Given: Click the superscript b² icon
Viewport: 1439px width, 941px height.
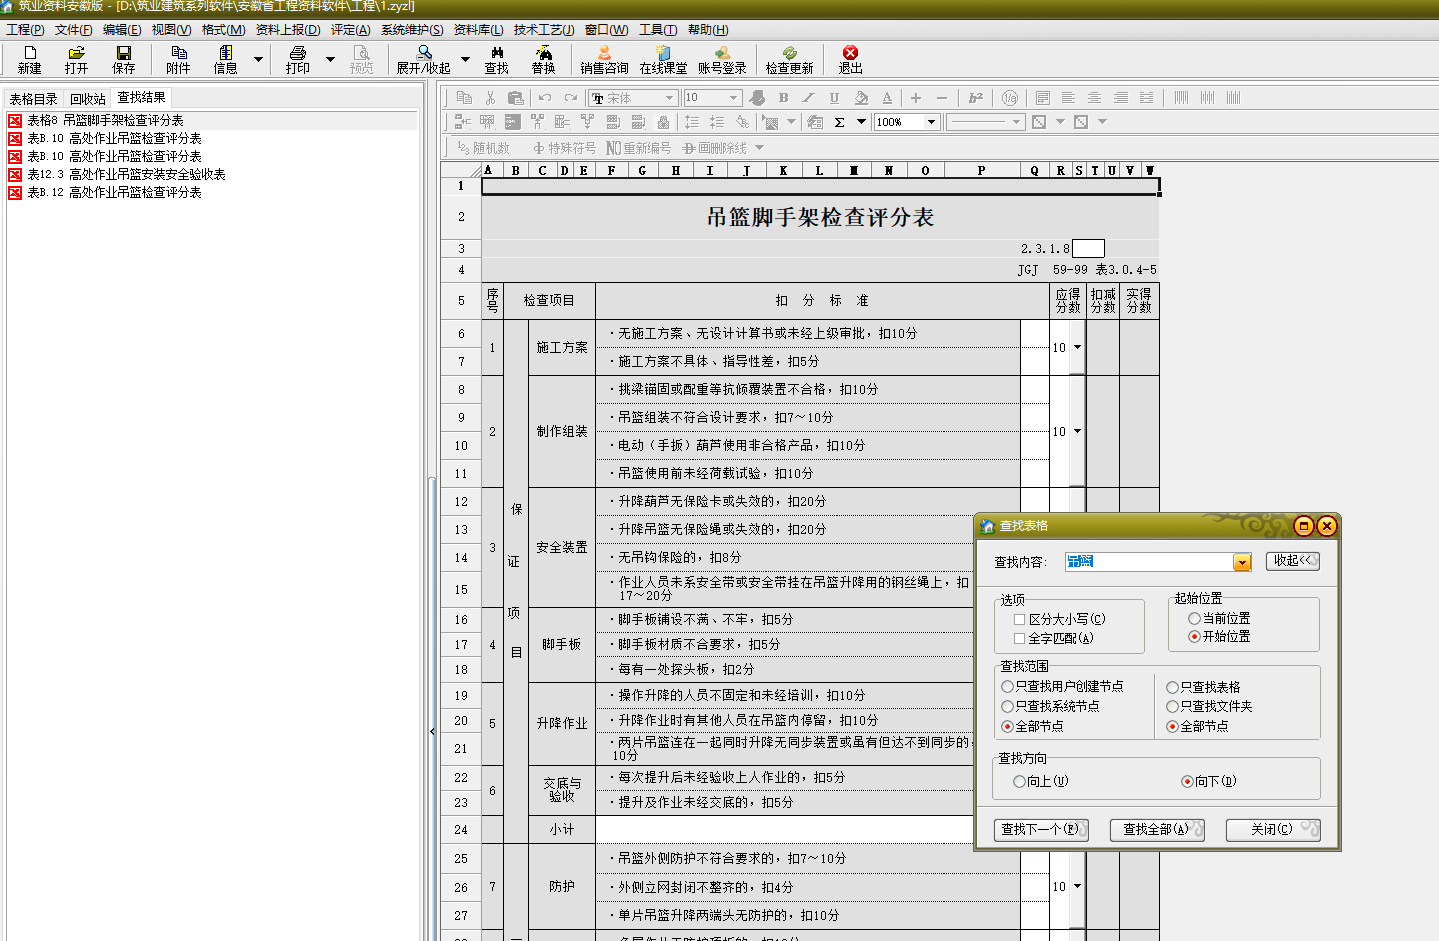Looking at the screenshot, I should [976, 97].
